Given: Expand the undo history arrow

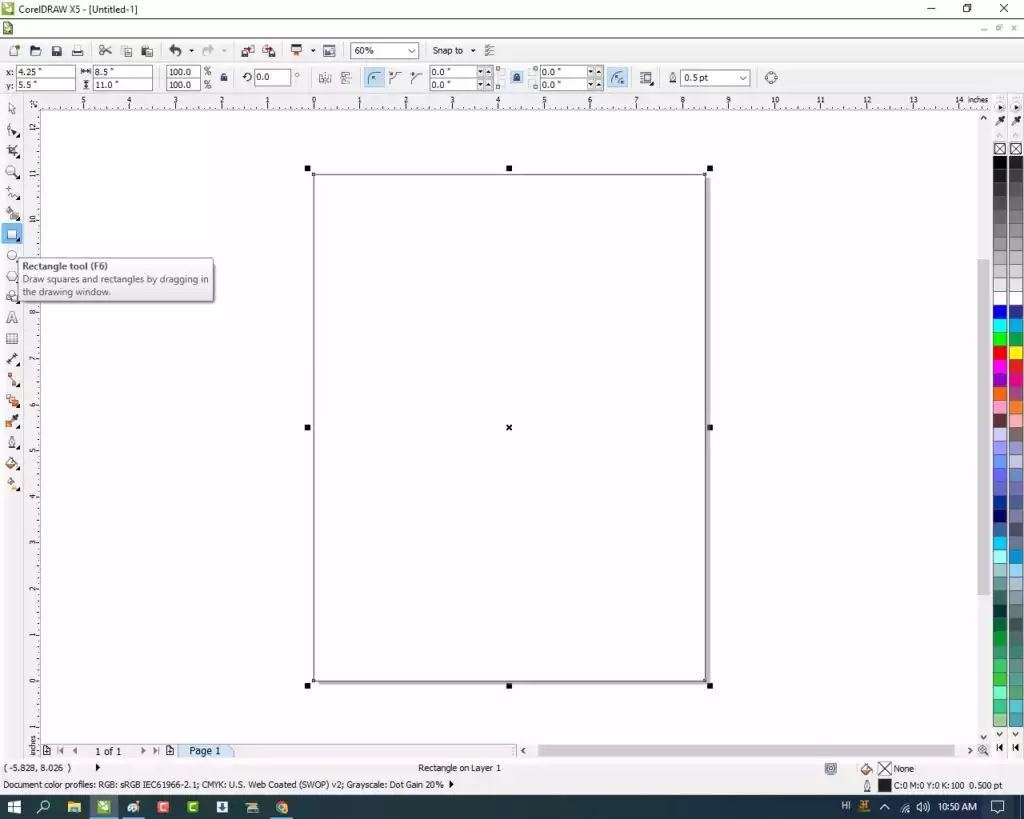Looking at the screenshot, I should (x=191, y=50).
